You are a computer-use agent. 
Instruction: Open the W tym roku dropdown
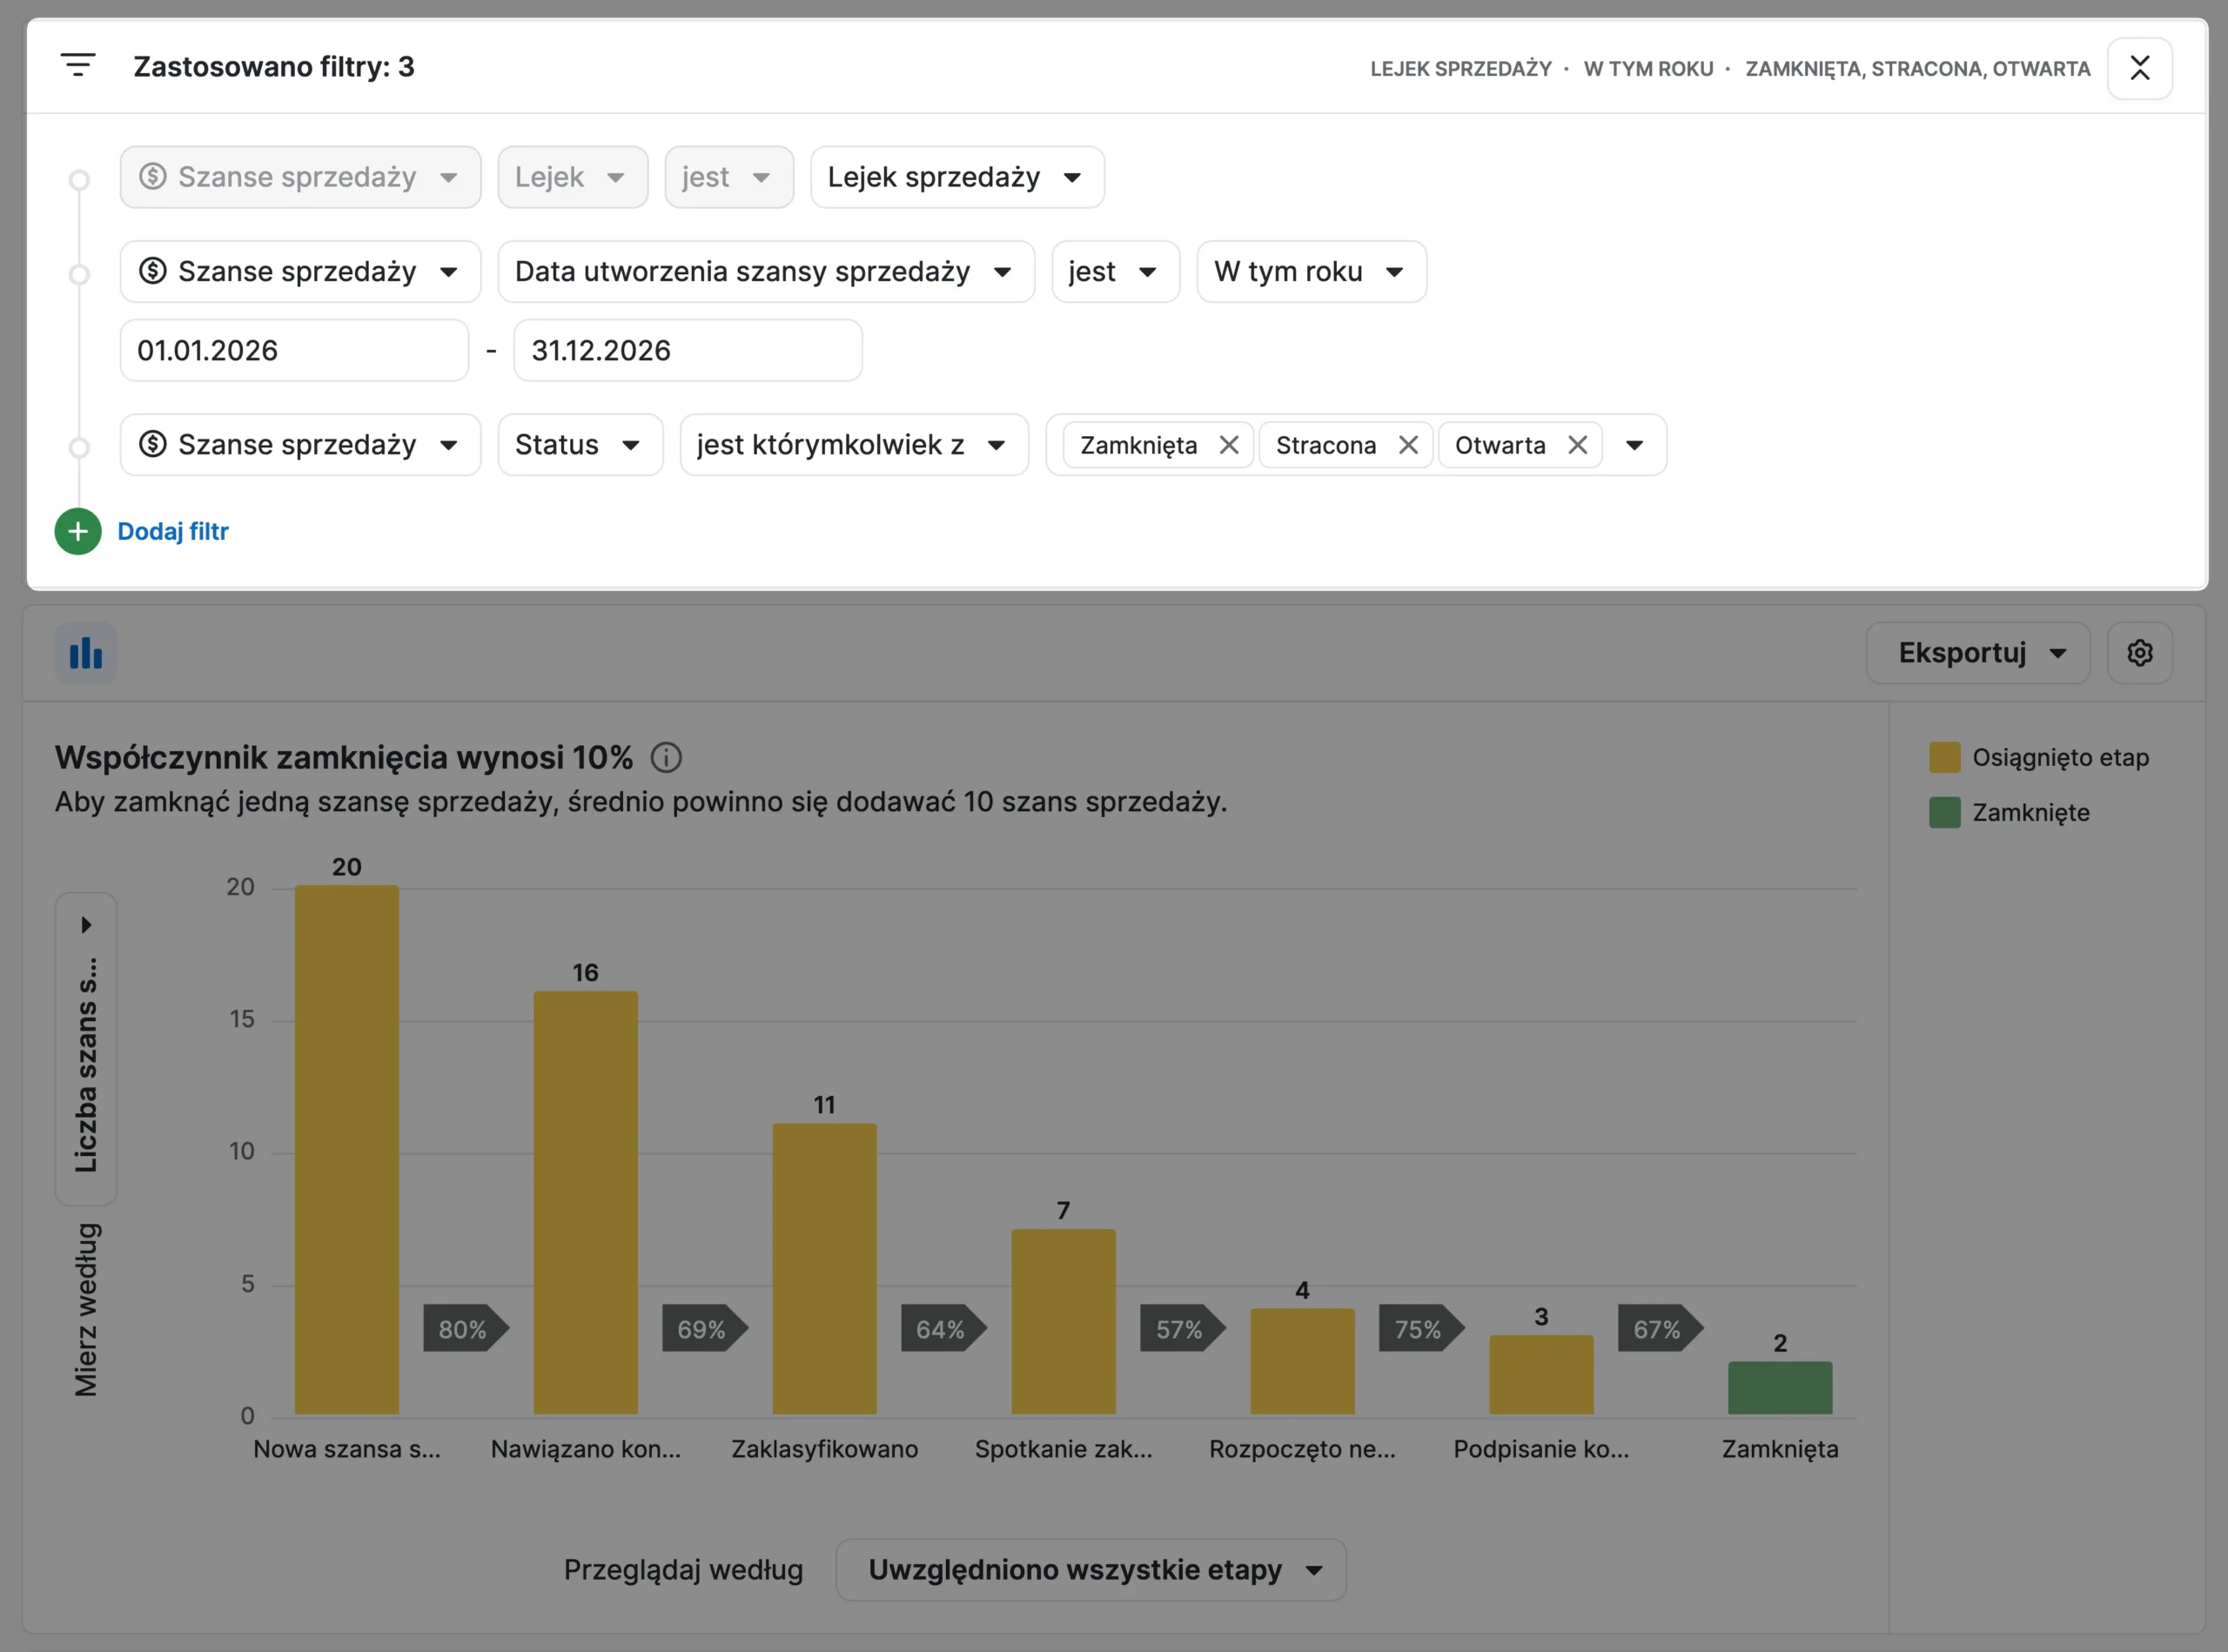1311,271
